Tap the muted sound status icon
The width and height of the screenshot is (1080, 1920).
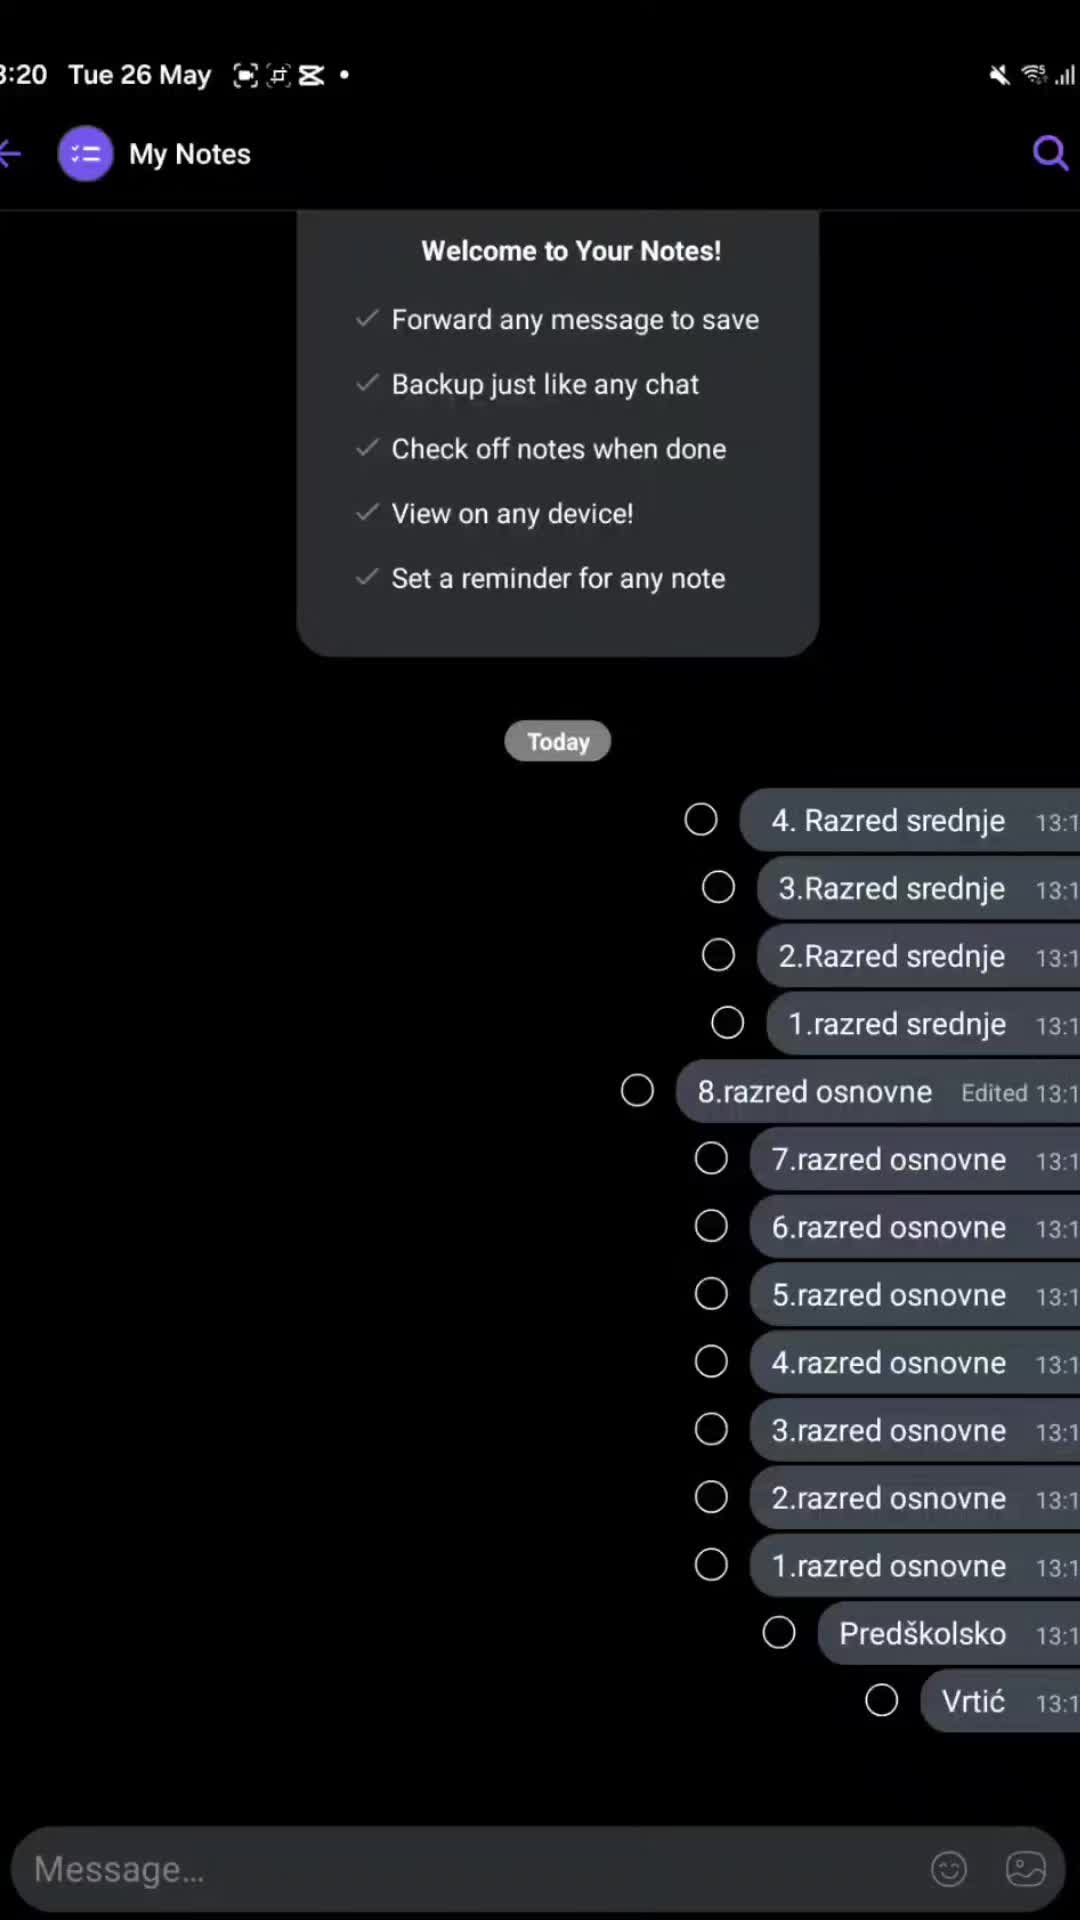(998, 75)
